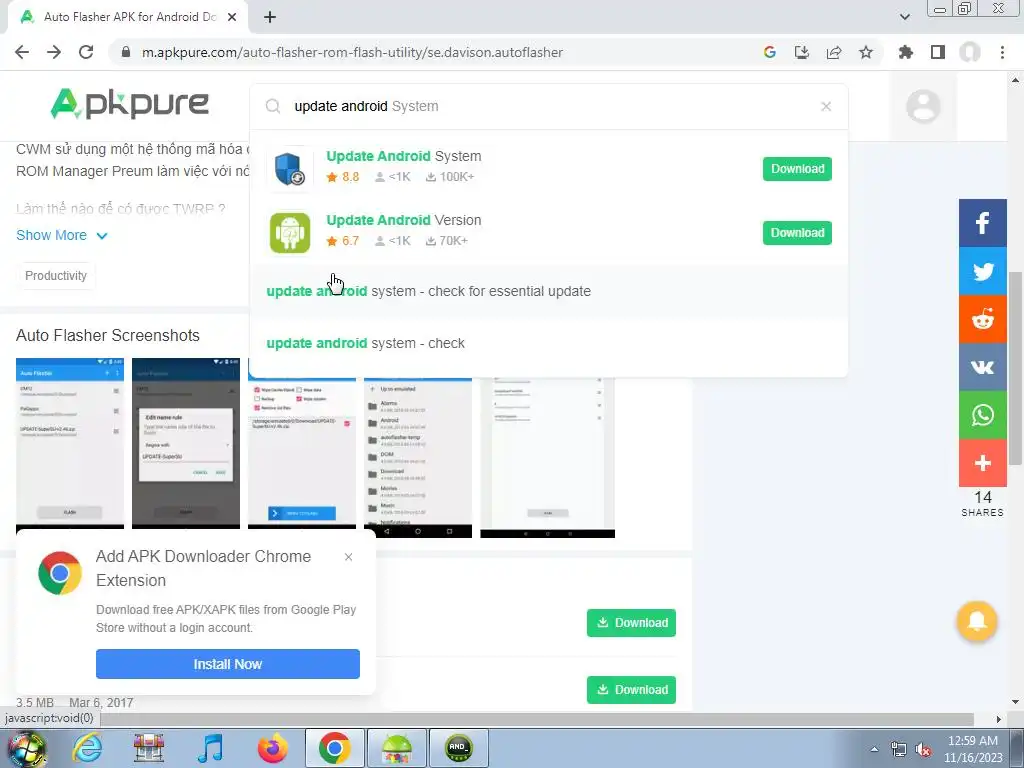
Task: Go forward in browser history
Action: 54,52
